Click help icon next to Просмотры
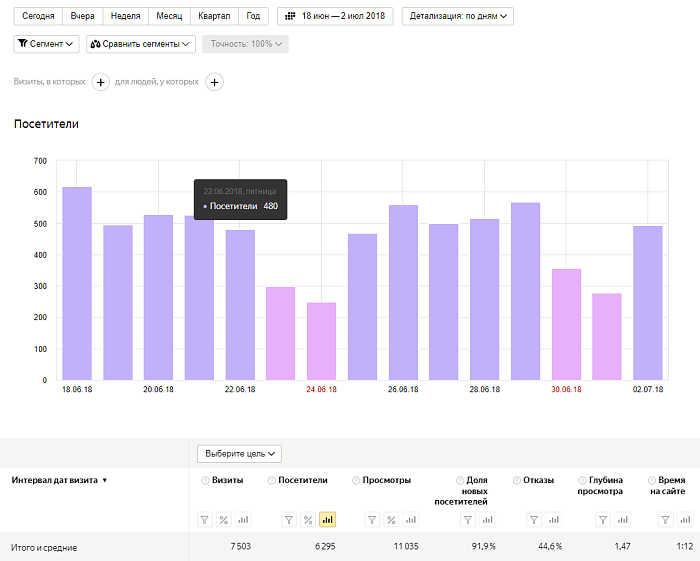The height and width of the screenshot is (561, 700). pos(356,481)
